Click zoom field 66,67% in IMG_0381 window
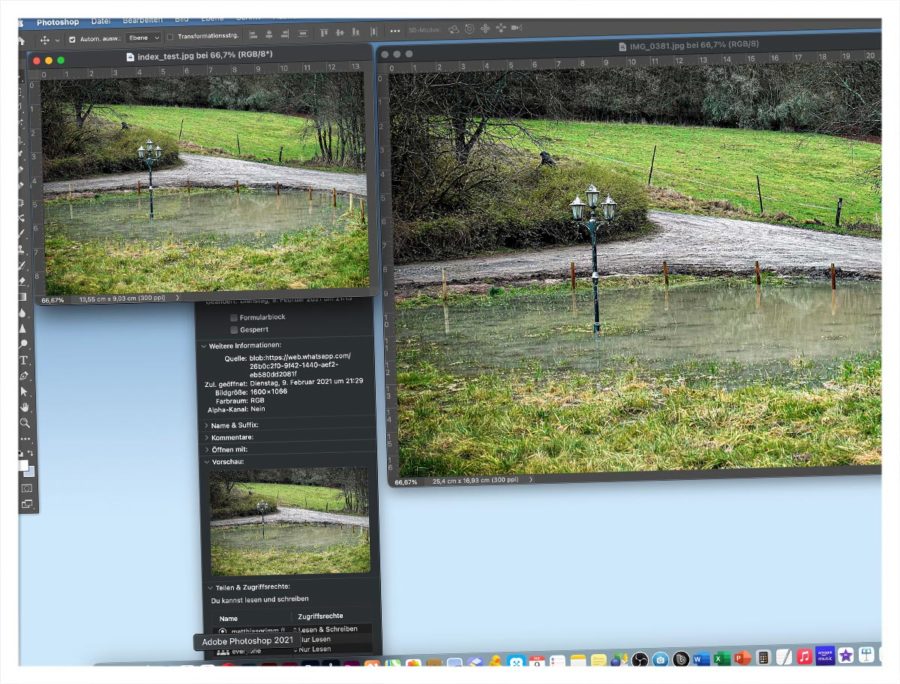 406,482
